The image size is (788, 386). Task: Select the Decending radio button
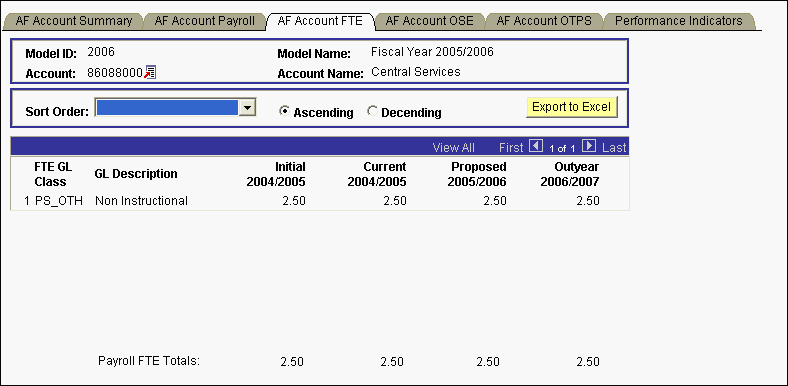[372, 112]
